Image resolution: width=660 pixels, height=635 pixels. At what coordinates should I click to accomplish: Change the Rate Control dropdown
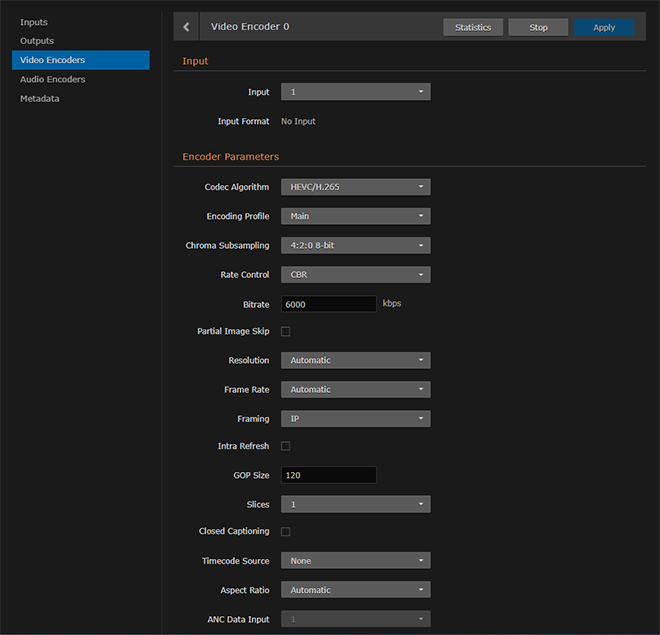coord(355,274)
